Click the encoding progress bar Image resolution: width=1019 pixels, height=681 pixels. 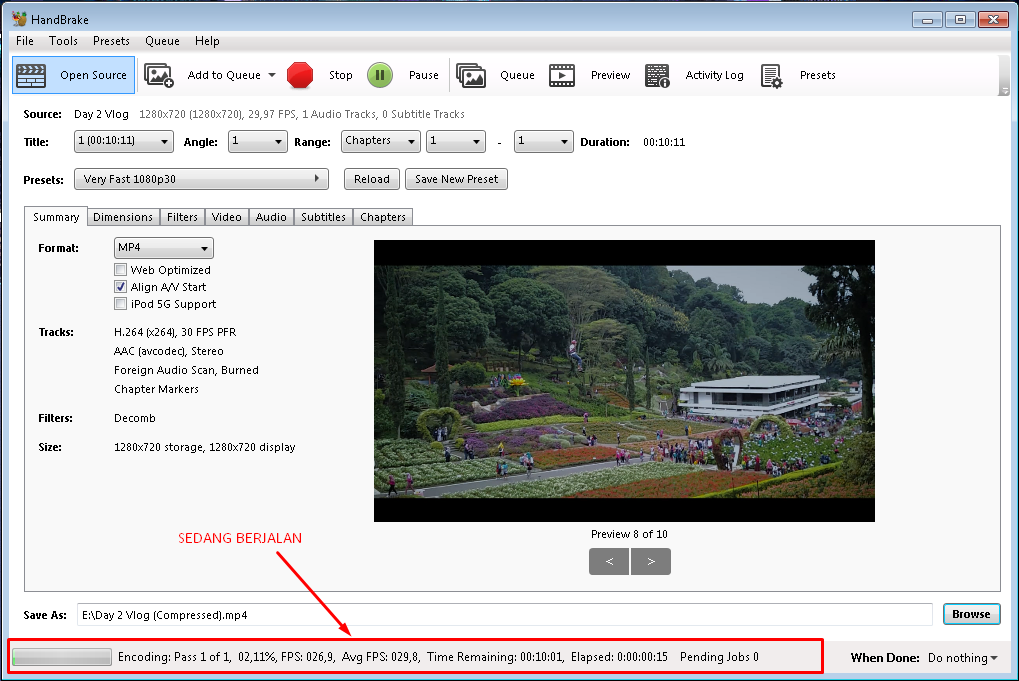(x=62, y=657)
